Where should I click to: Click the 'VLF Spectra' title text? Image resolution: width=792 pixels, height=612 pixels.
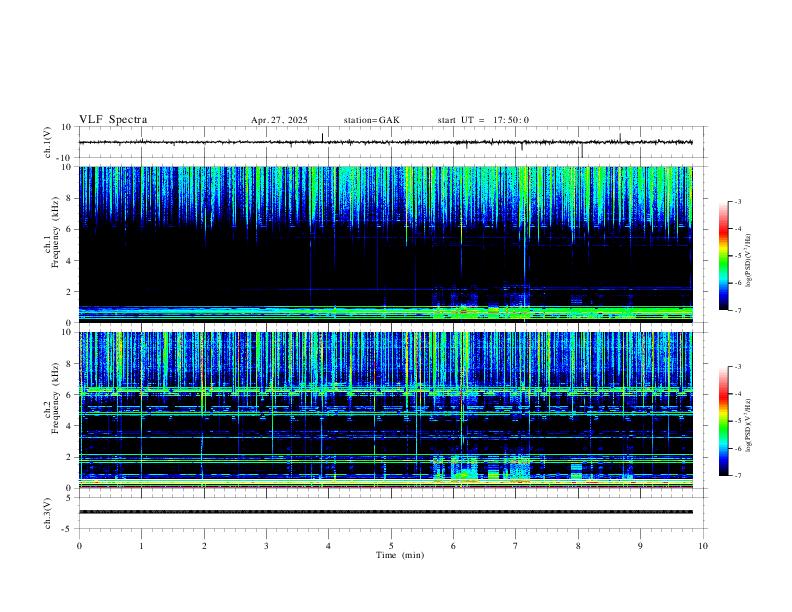pyautogui.click(x=113, y=120)
